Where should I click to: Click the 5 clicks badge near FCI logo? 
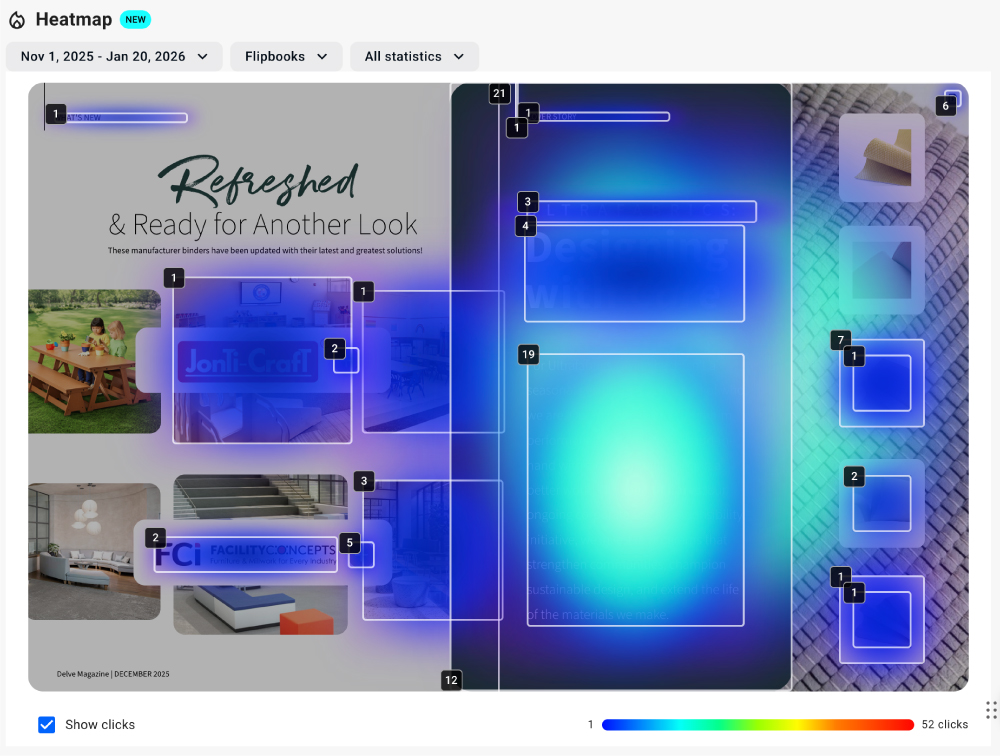point(349,543)
